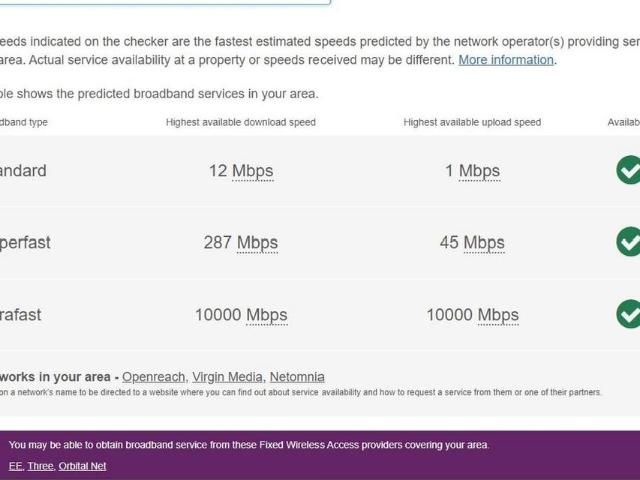Open the Orbital Net provider link
This screenshot has height=480, width=640.
(82, 466)
